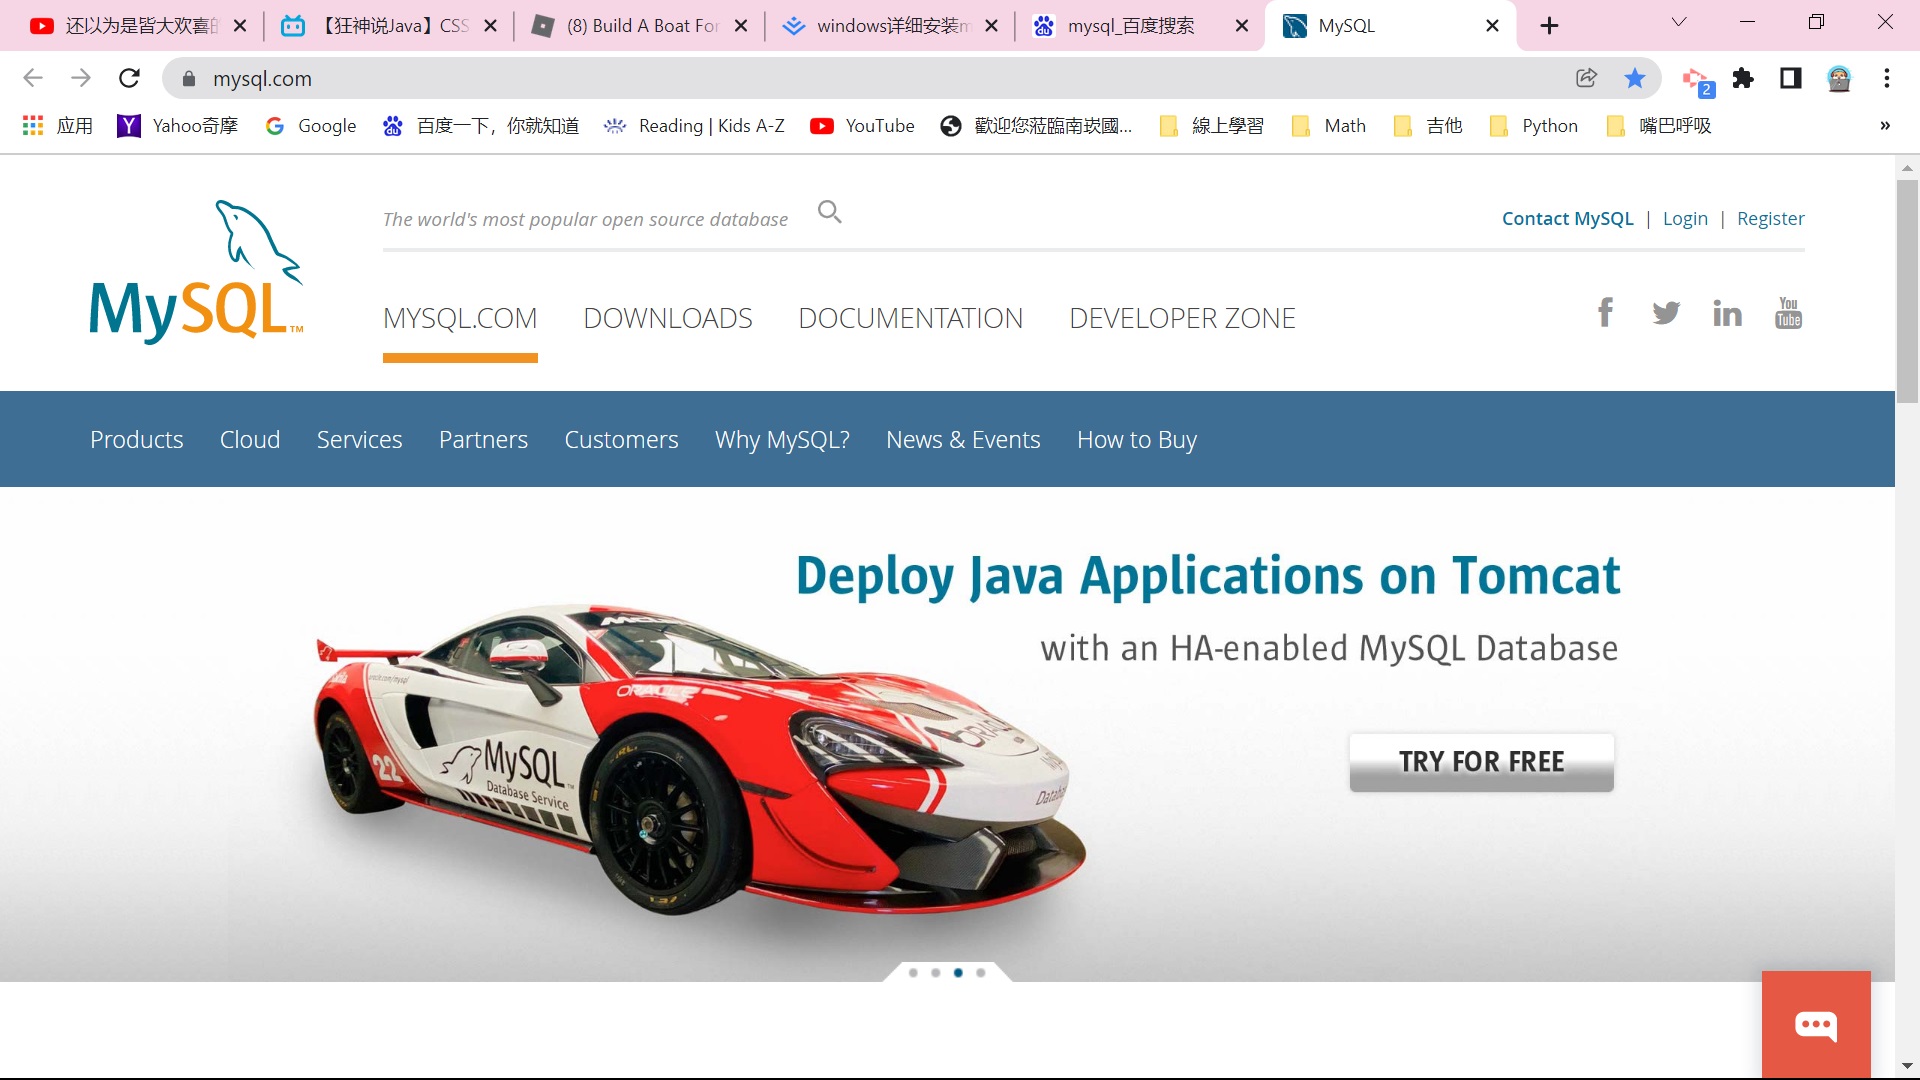Image resolution: width=1920 pixels, height=1080 pixels.
Task: Open the YouTube bookmark
Action: 862,125
